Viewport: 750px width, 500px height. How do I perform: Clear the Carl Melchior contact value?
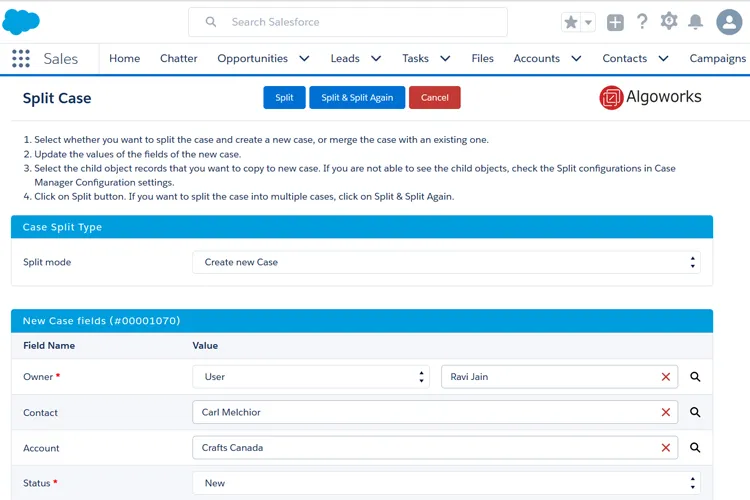coord(665,412)
